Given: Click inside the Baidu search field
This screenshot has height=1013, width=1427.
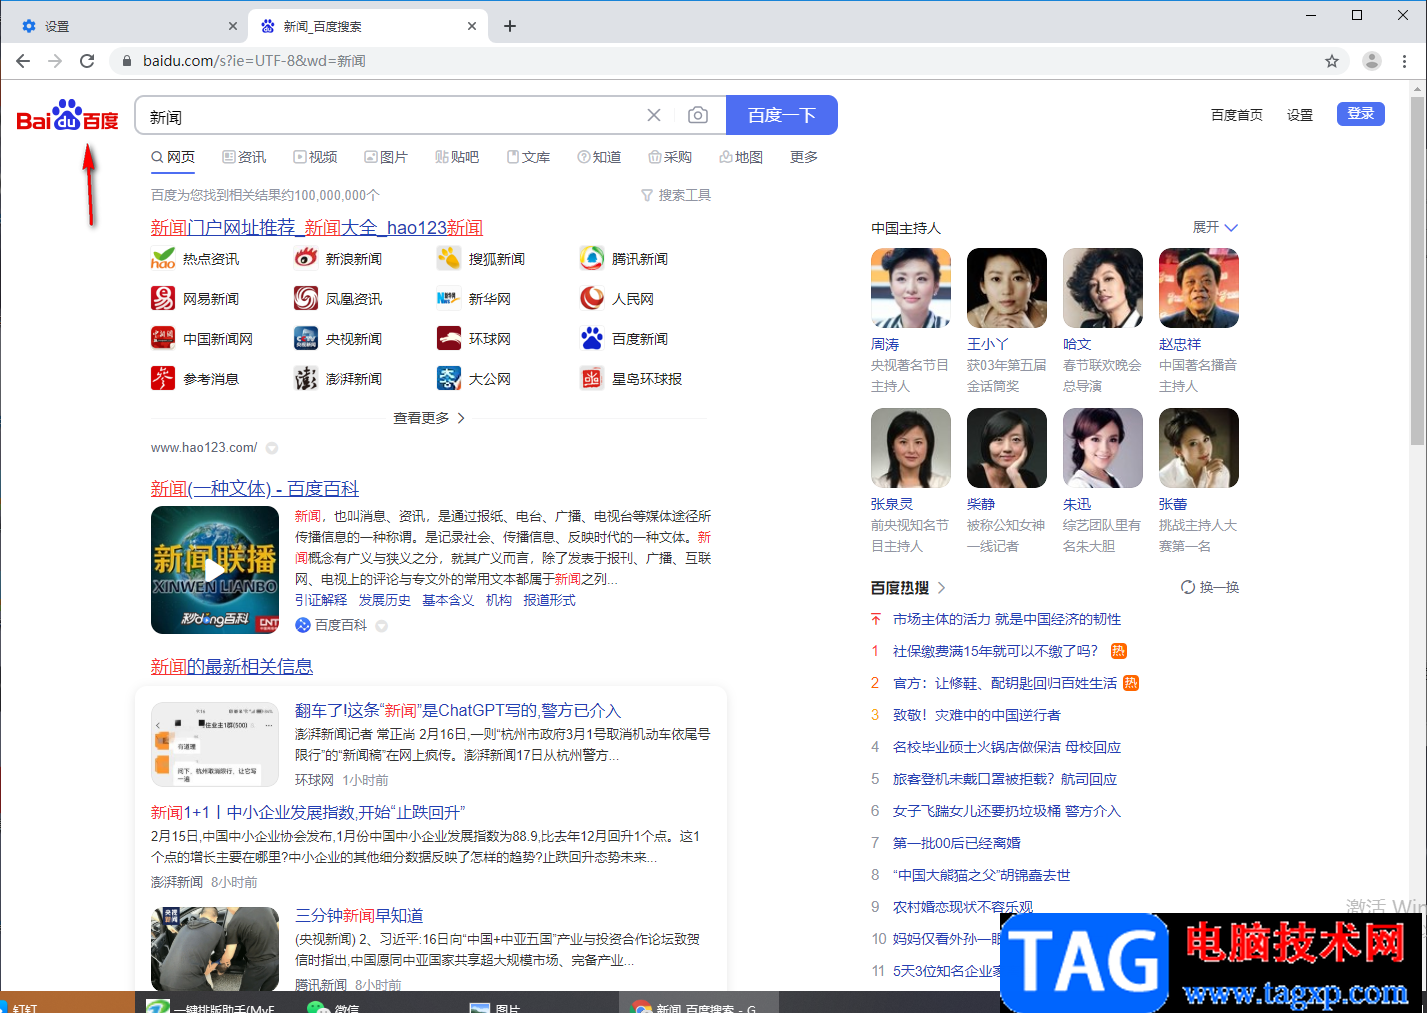Looking at the screenshot, I should point(390,116).
